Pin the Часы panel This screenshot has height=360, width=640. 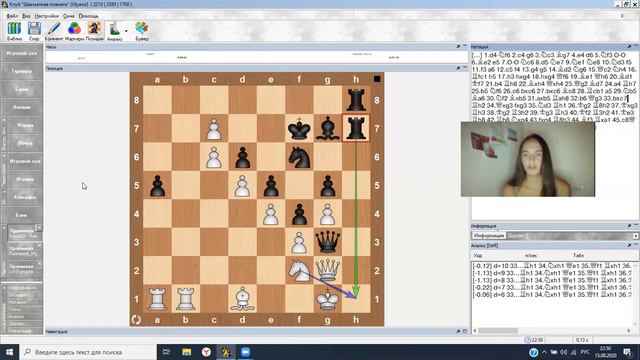pyautogui.click(x=458, y=47)
